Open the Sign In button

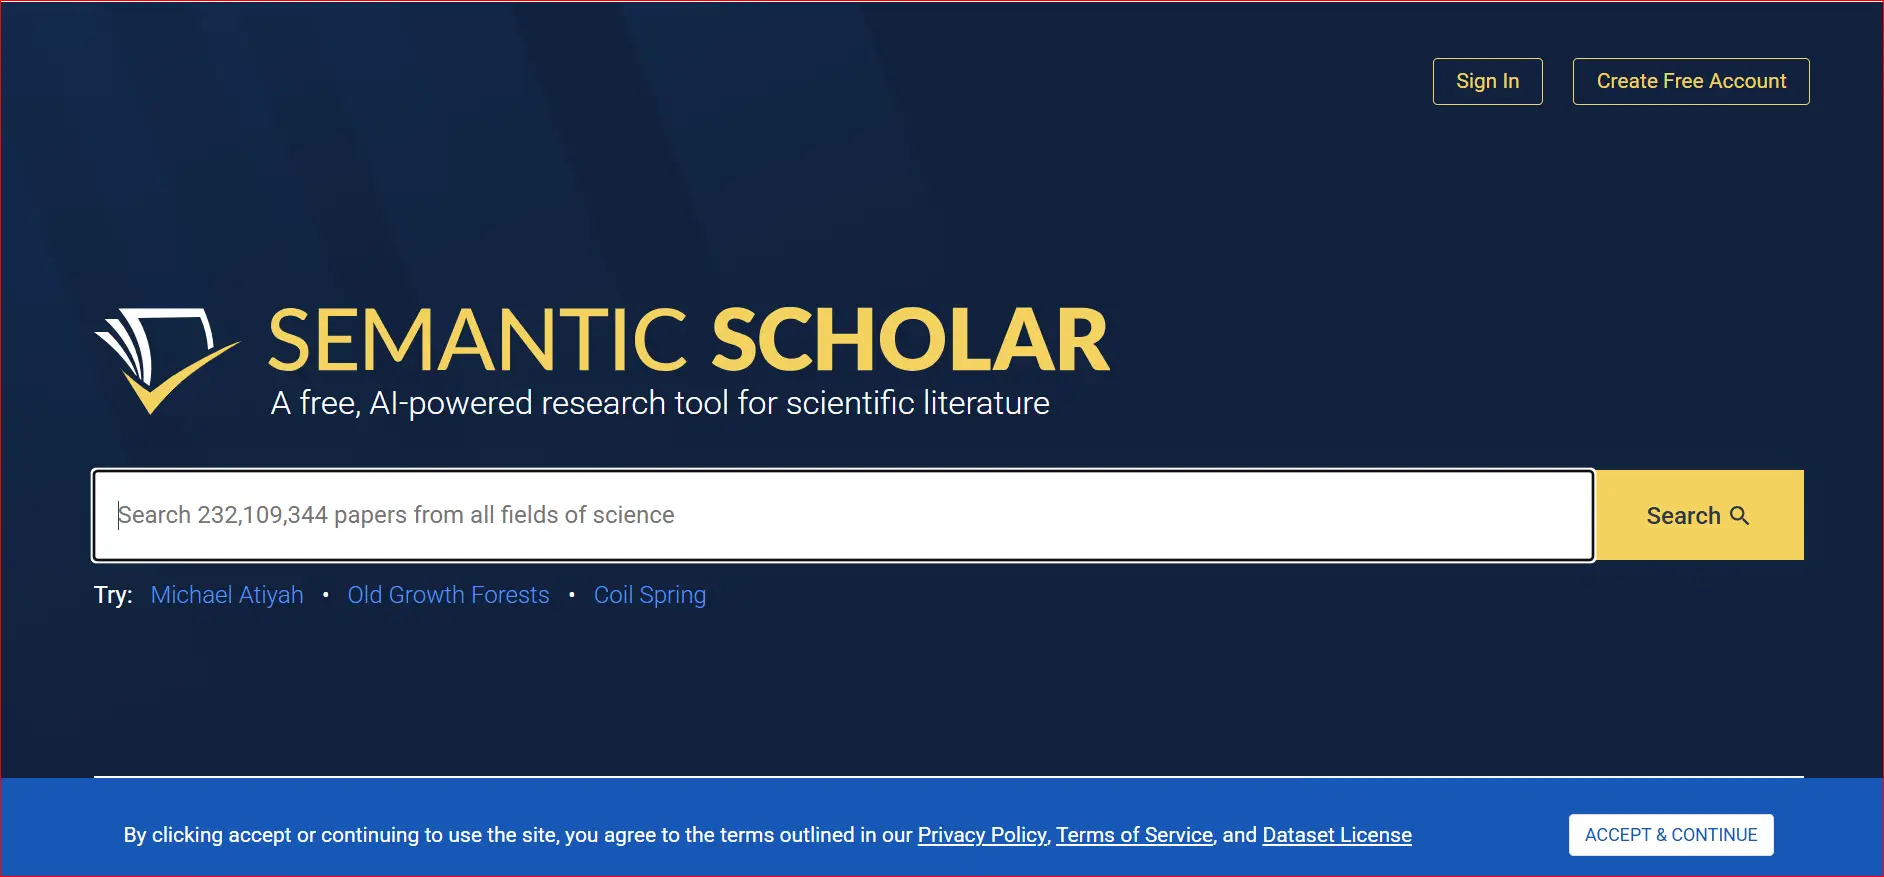(x=1487, y=81)
